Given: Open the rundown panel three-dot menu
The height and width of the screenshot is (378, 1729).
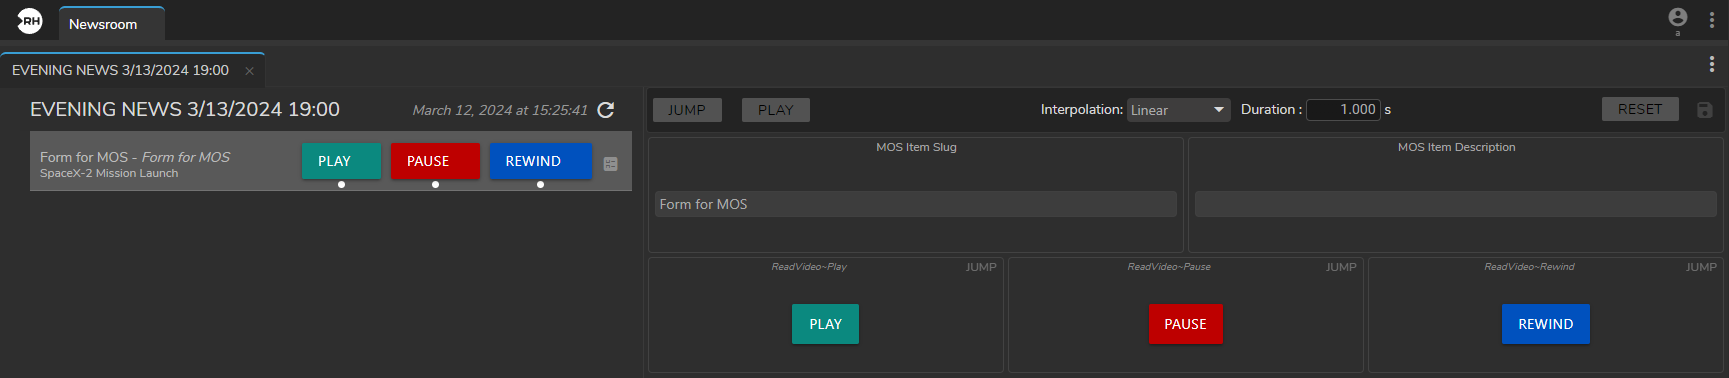Looking at the screenshot, I should click(1712, 64).
